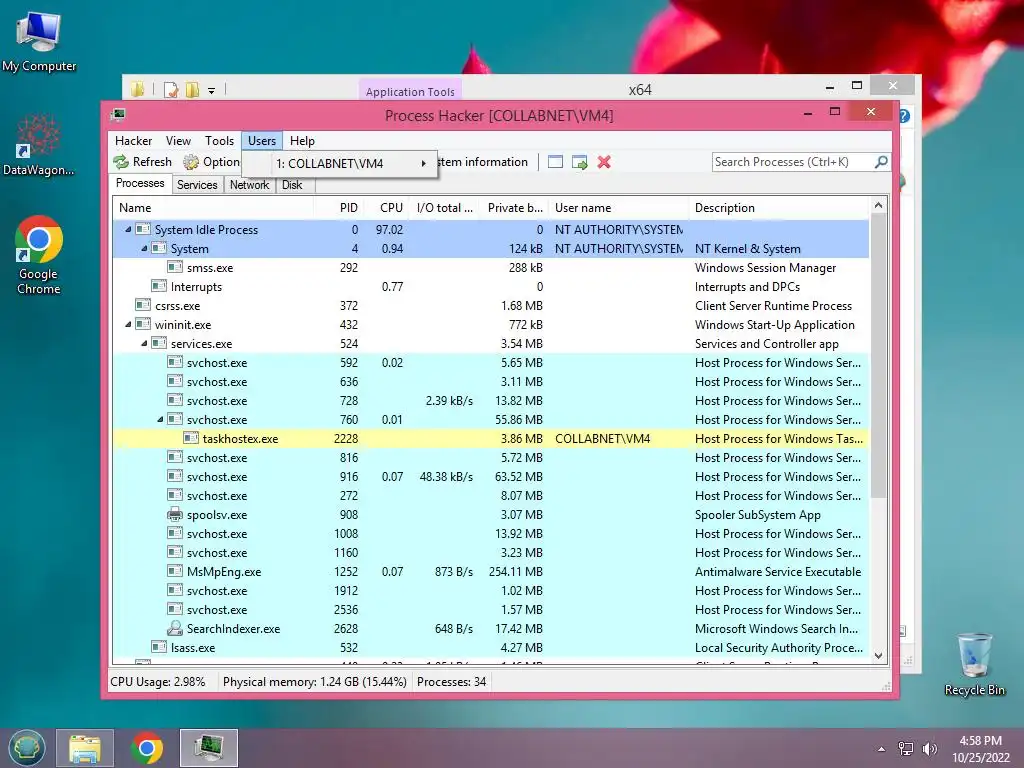Screen dimensions: 1024x768
Task: Open File Explorer from taskbar
Action: click(85, 748)
